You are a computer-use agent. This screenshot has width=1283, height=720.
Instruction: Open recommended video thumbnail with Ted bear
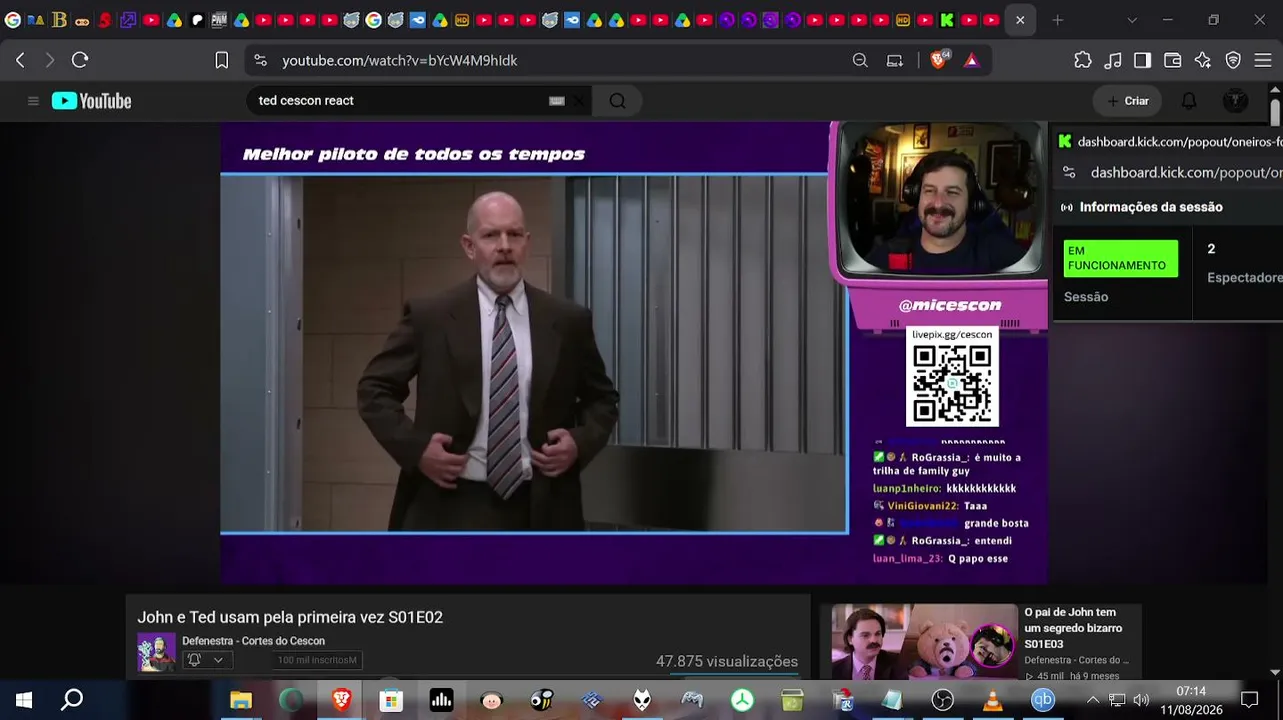click(x=924, y=642)
